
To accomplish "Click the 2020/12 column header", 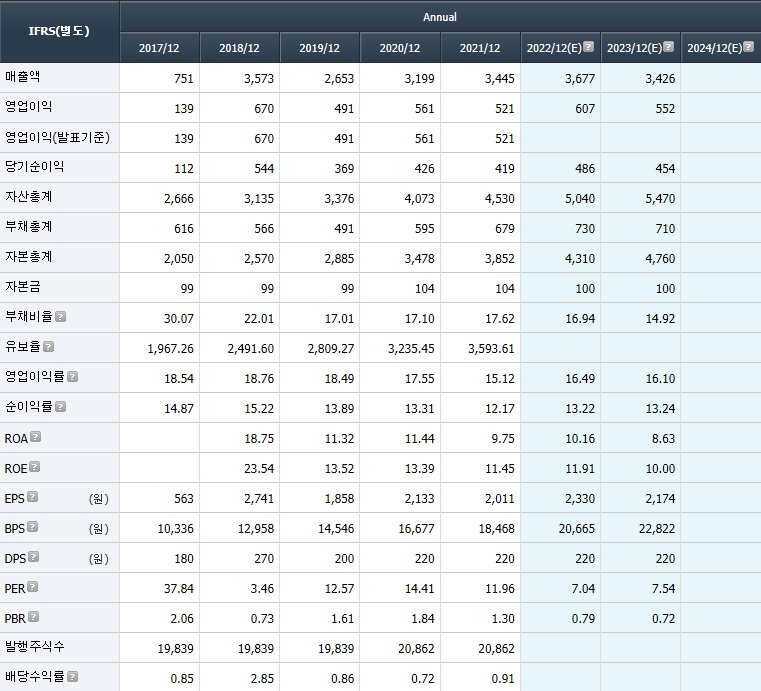I will (400, 48).
